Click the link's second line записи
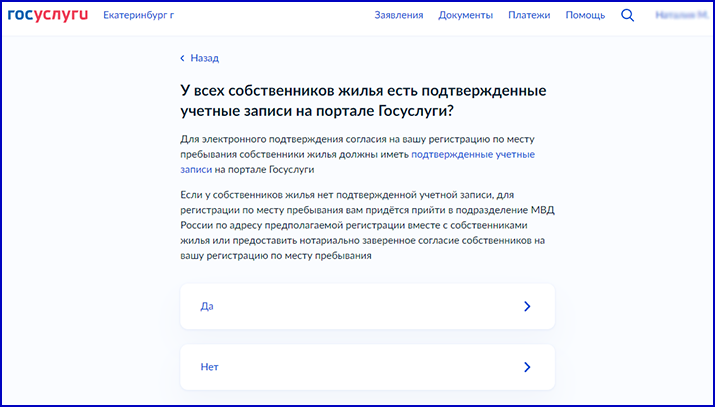 click(196, 170)
